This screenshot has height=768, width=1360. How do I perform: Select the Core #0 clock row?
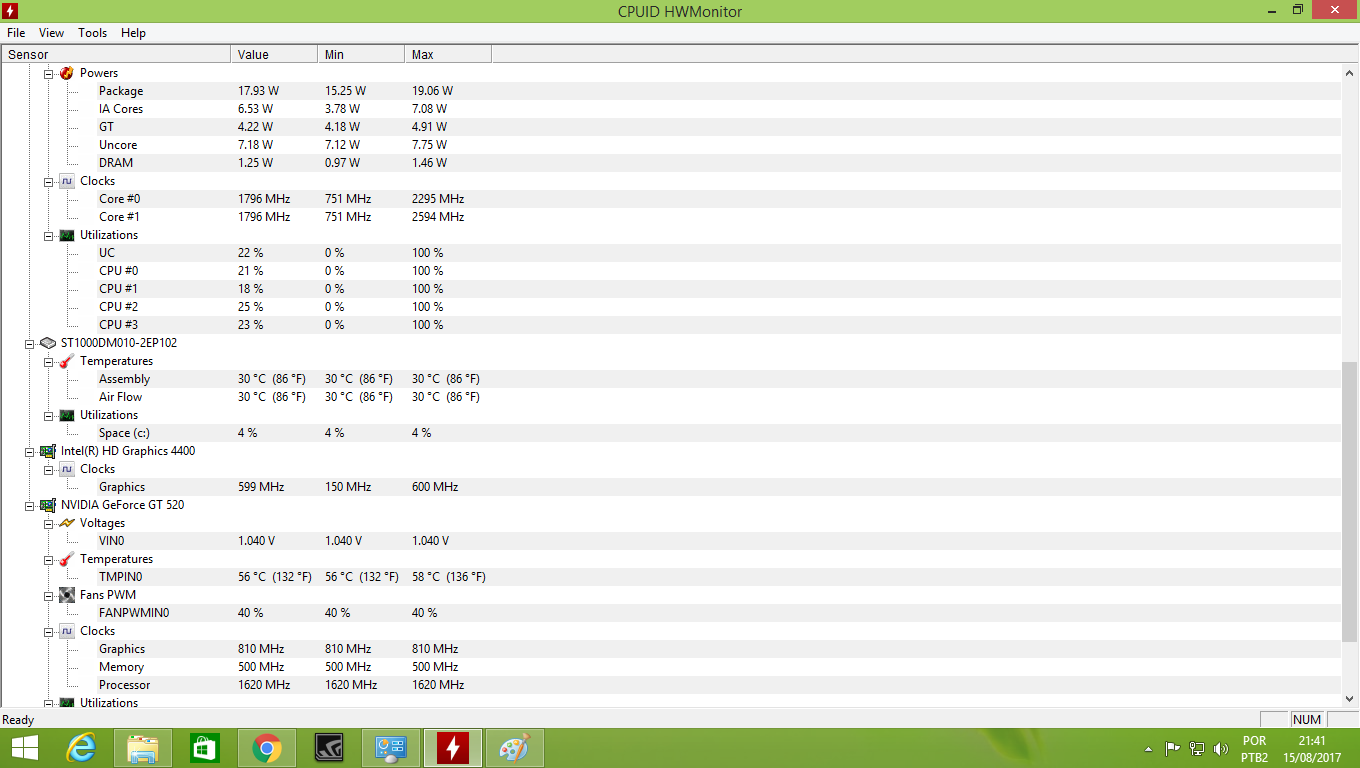coord(670,199)
